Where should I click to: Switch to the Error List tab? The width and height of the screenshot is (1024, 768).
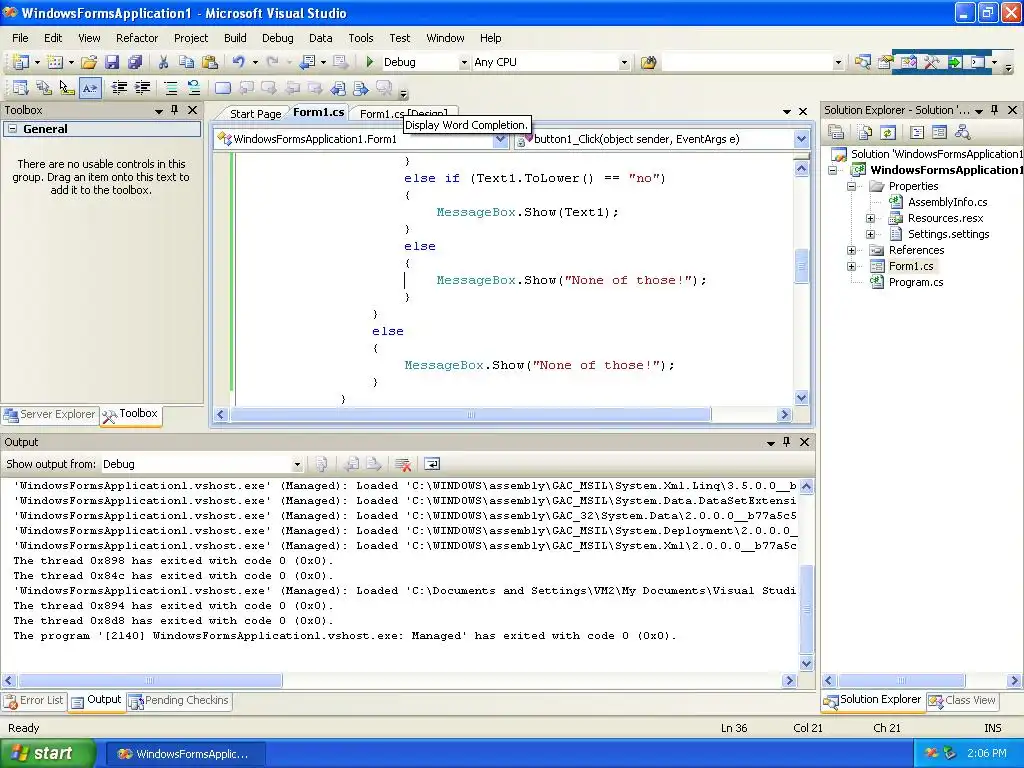pos(34,701)
